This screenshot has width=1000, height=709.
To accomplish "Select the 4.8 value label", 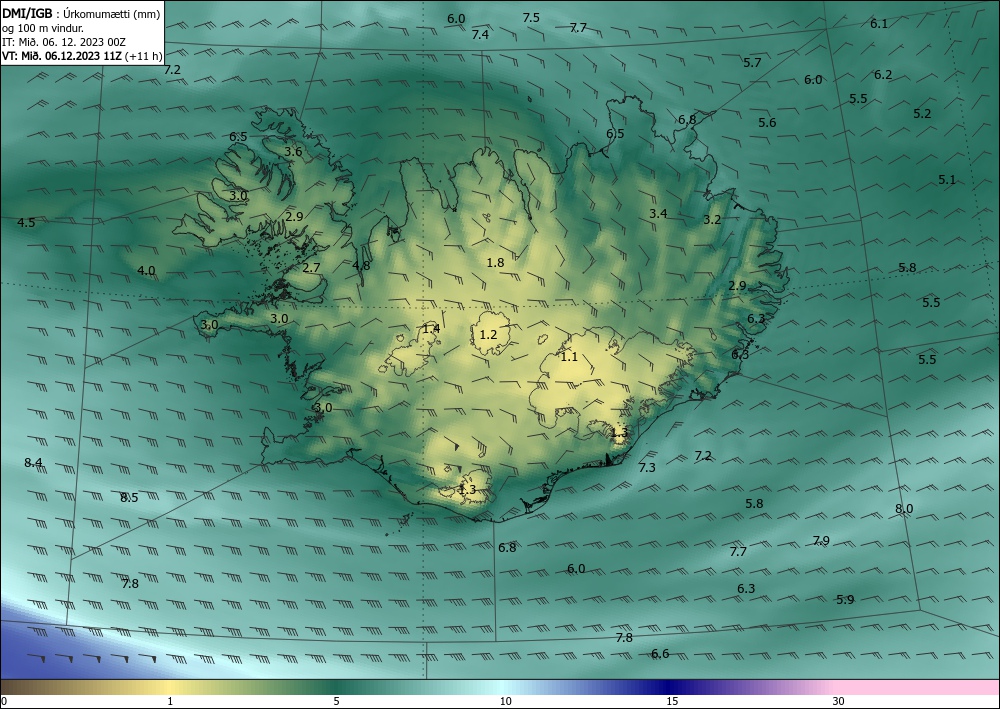I will click(361, 265).
